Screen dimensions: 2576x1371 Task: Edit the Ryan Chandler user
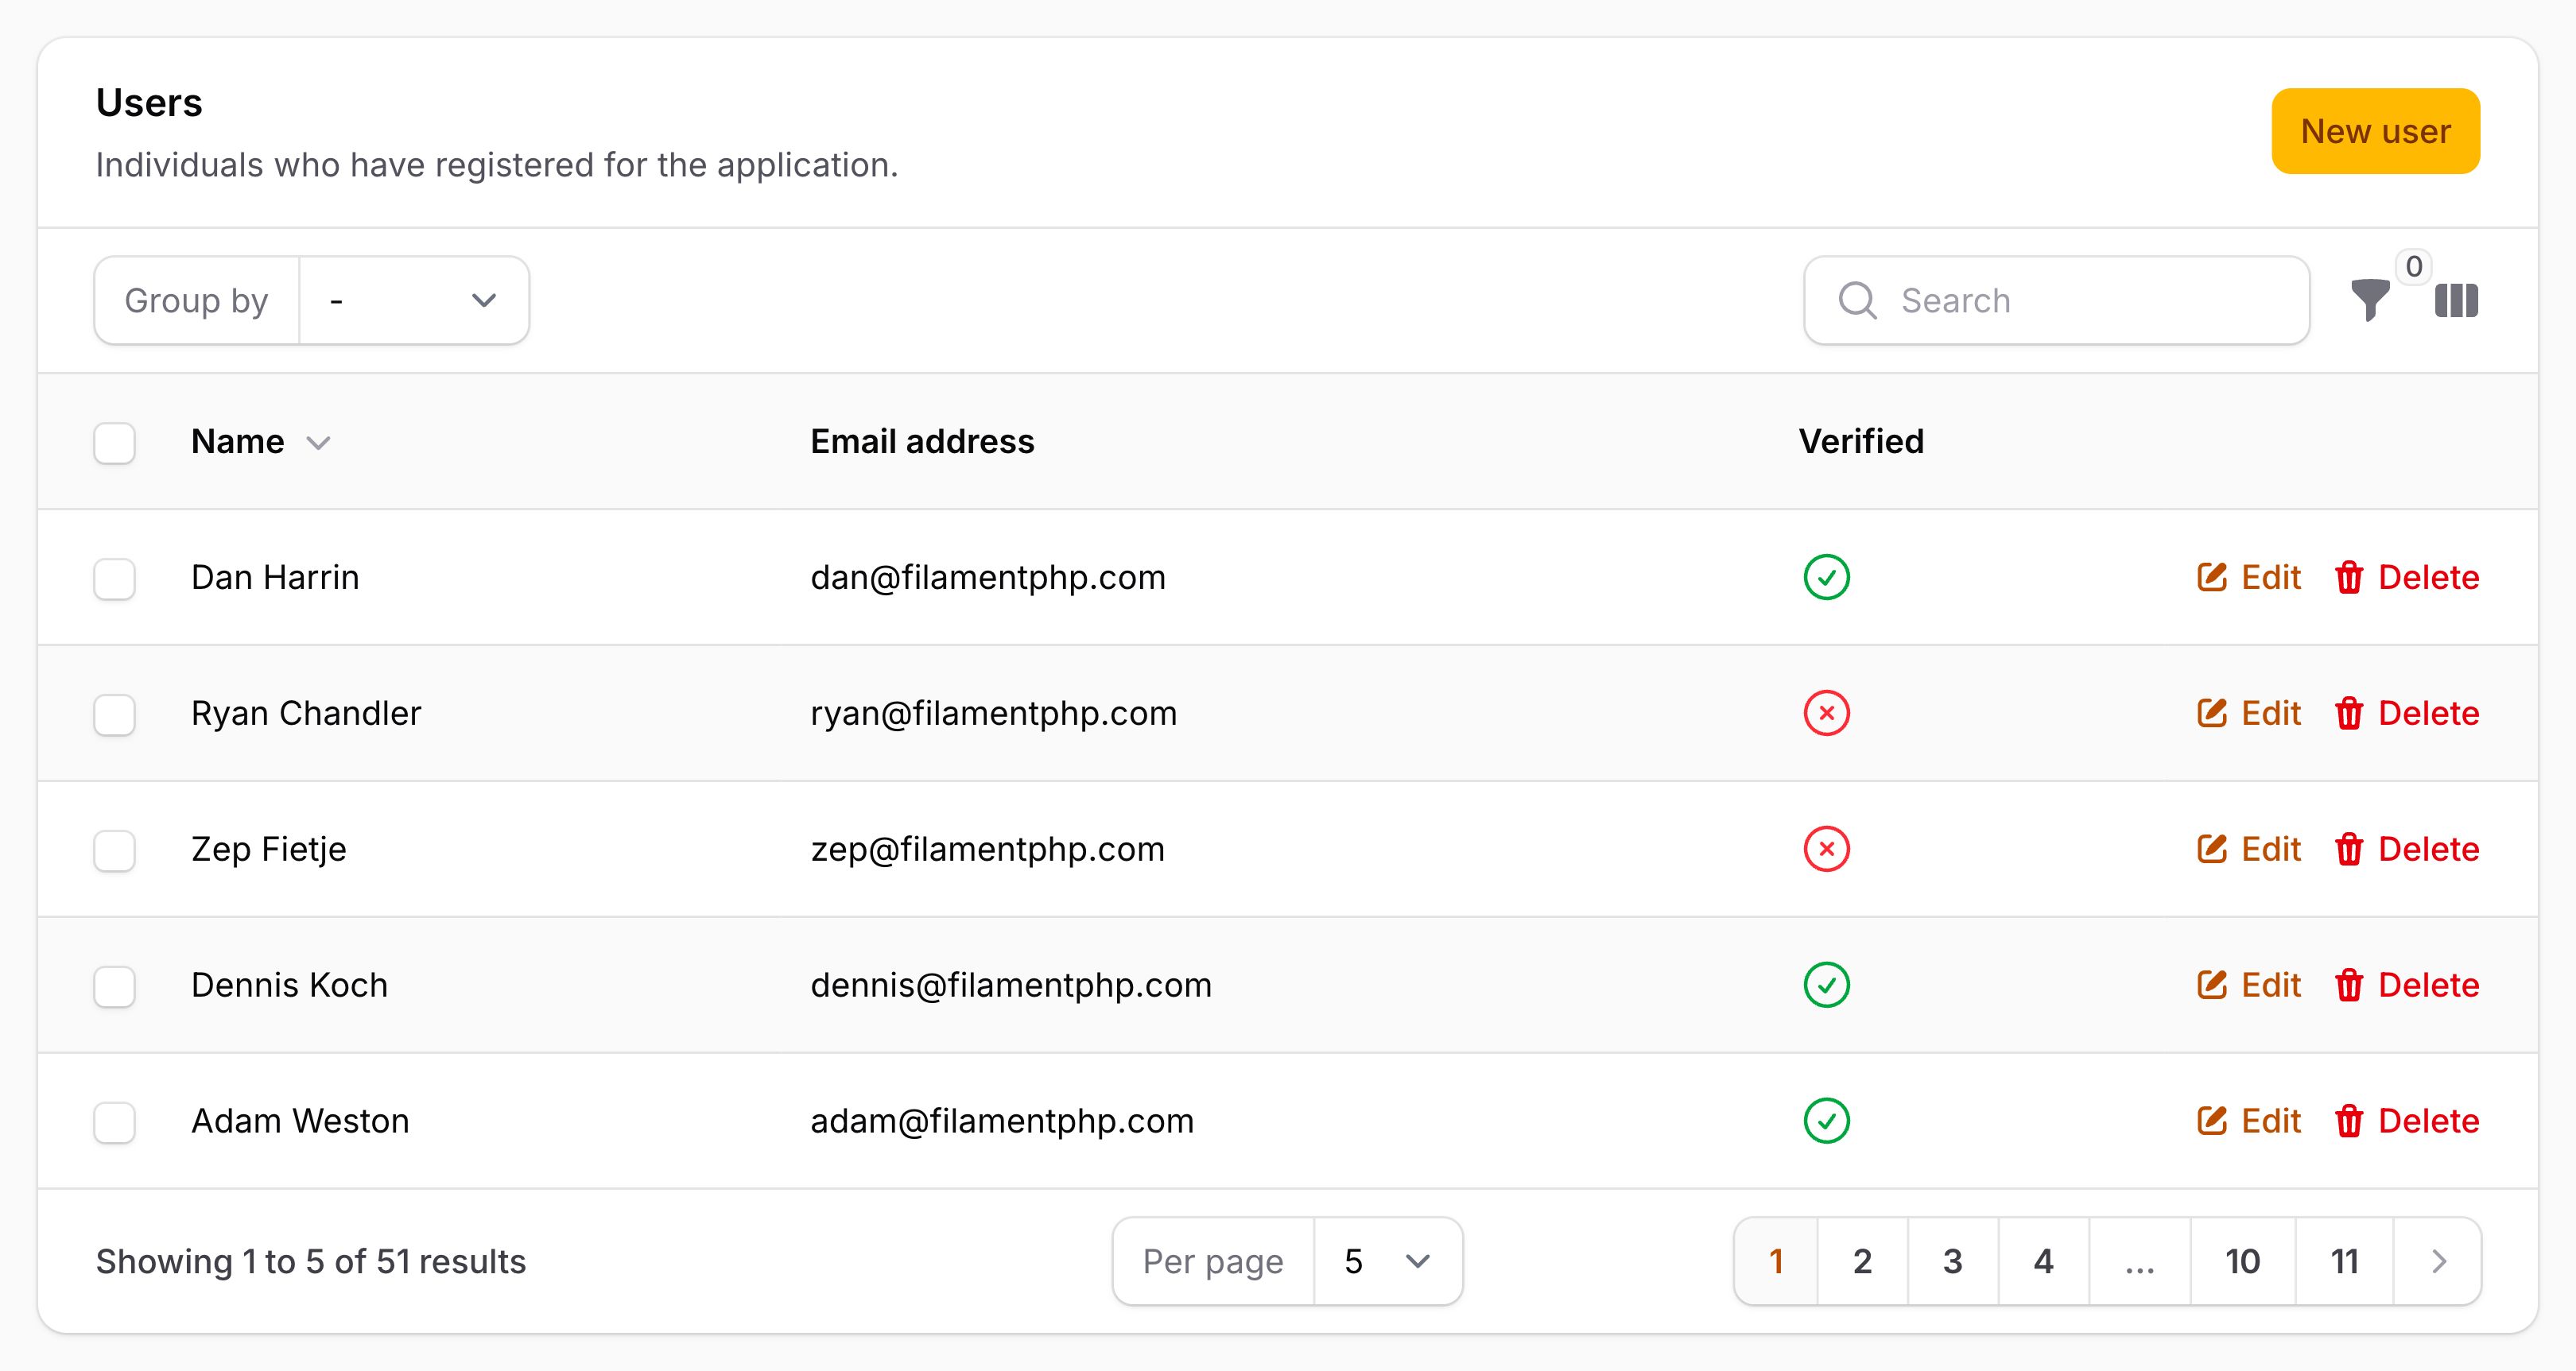2249,713
